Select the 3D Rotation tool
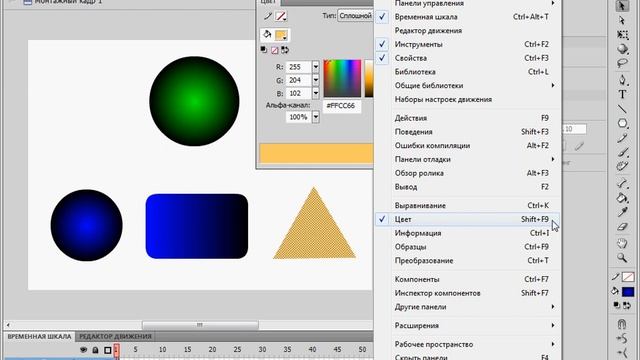The width and height of the screenshot is (640, 360). point(622,49)
